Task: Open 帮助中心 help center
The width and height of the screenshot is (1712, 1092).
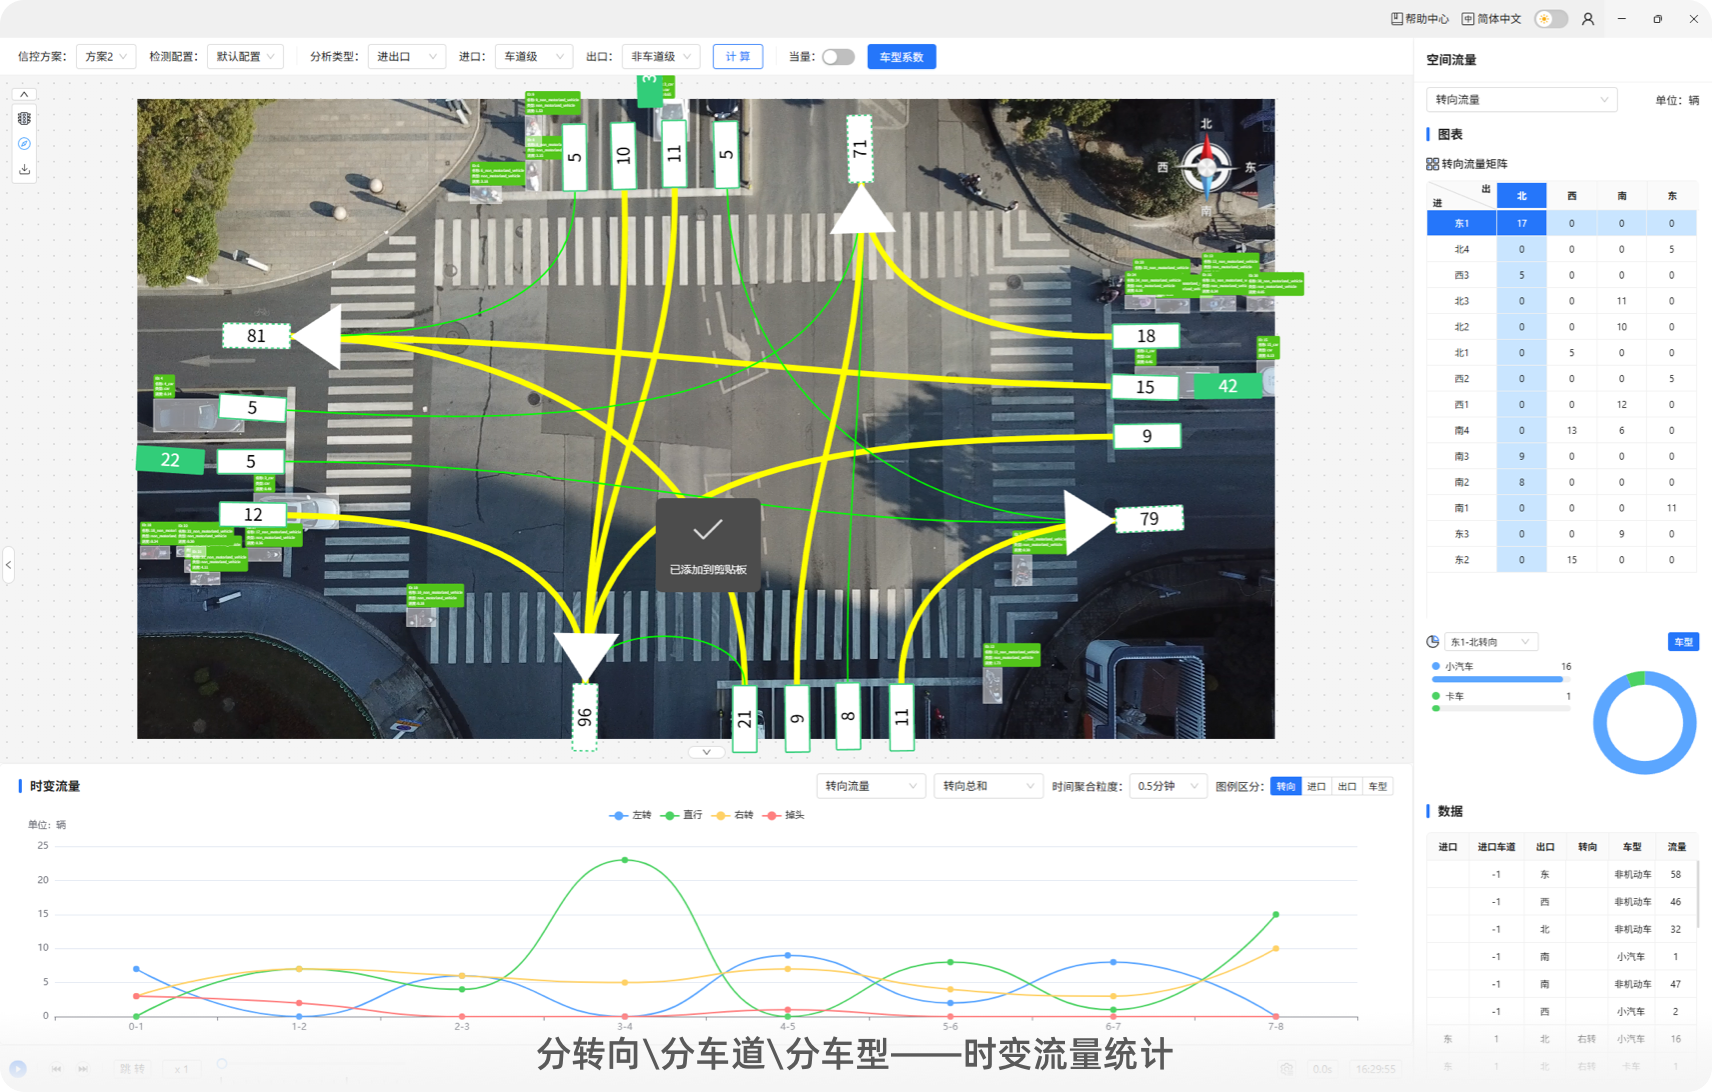Action: click(1420, 19)
